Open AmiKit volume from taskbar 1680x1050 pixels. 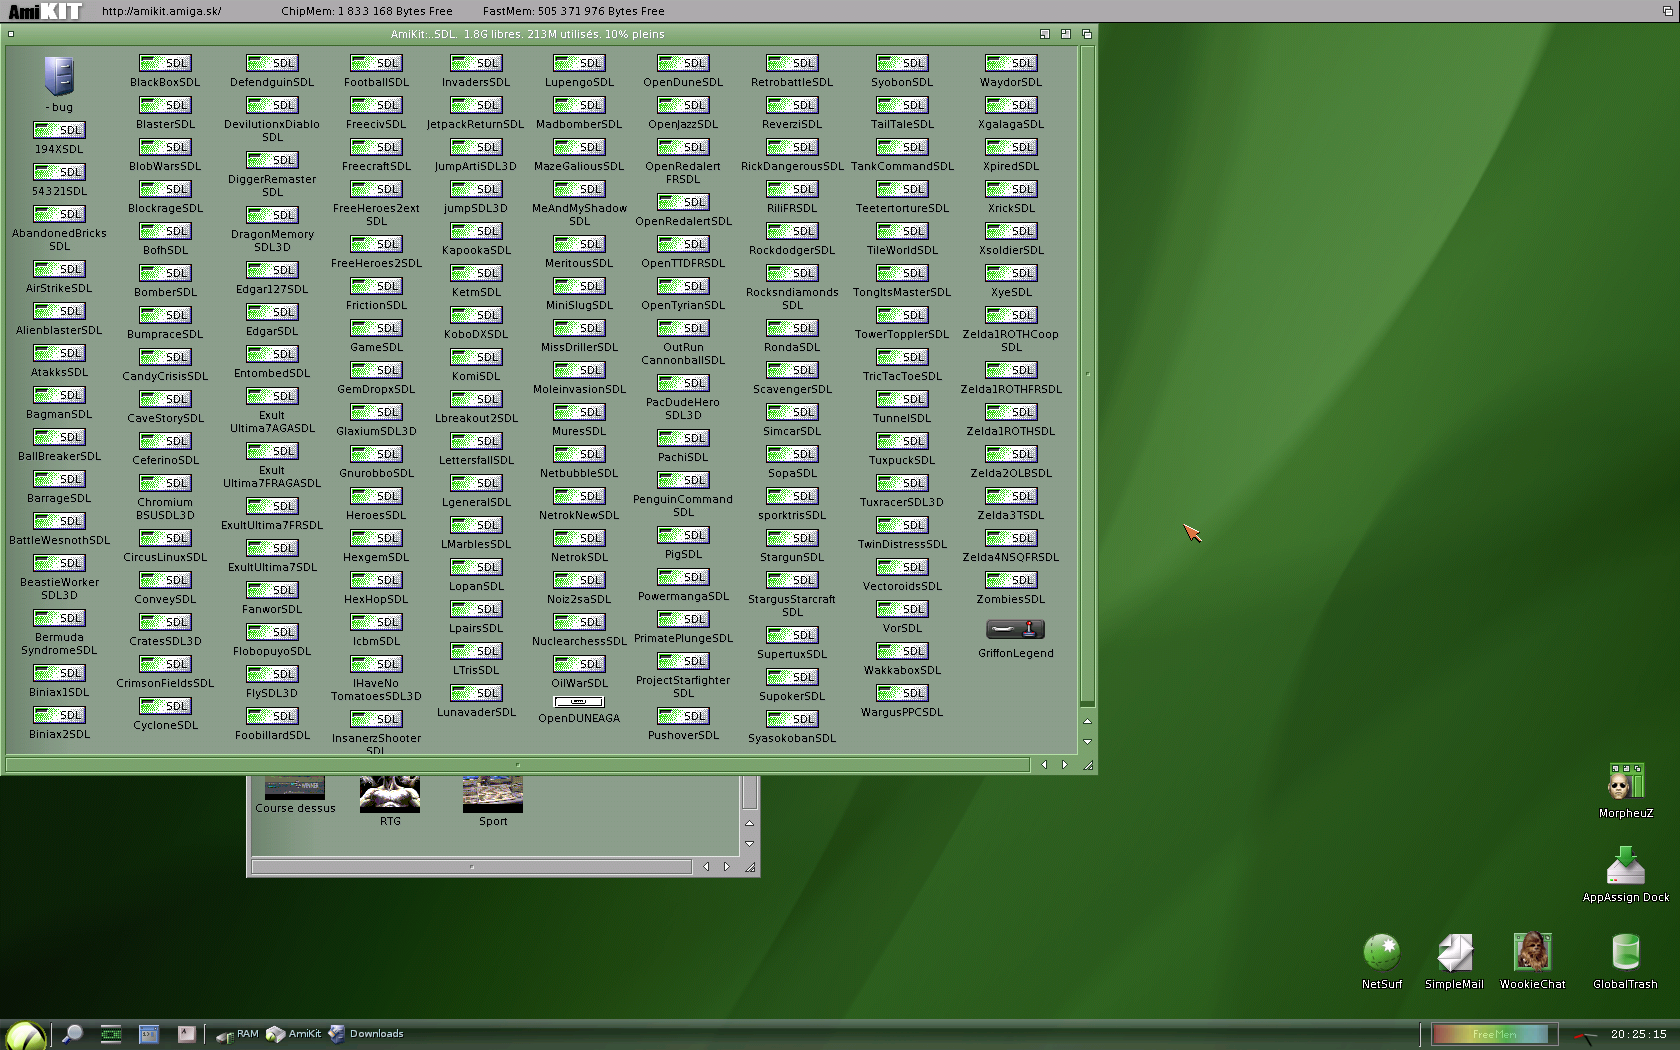294,1034
